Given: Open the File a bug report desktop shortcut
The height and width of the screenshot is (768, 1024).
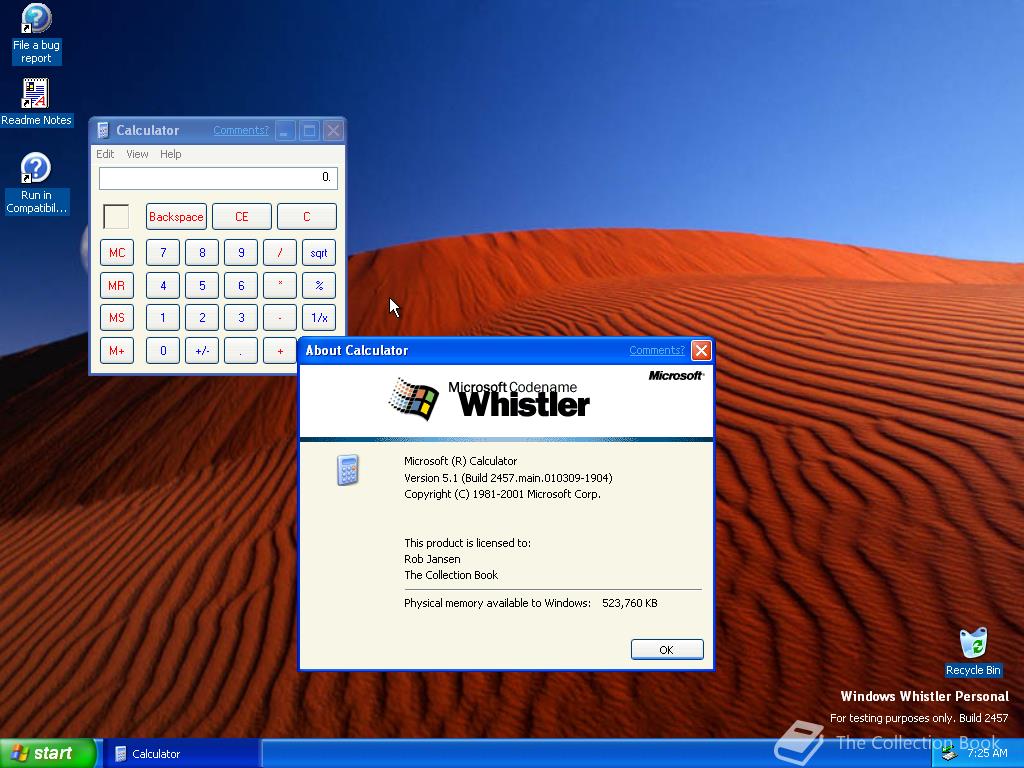Looking at the screenshot, I should pos(36,34).
